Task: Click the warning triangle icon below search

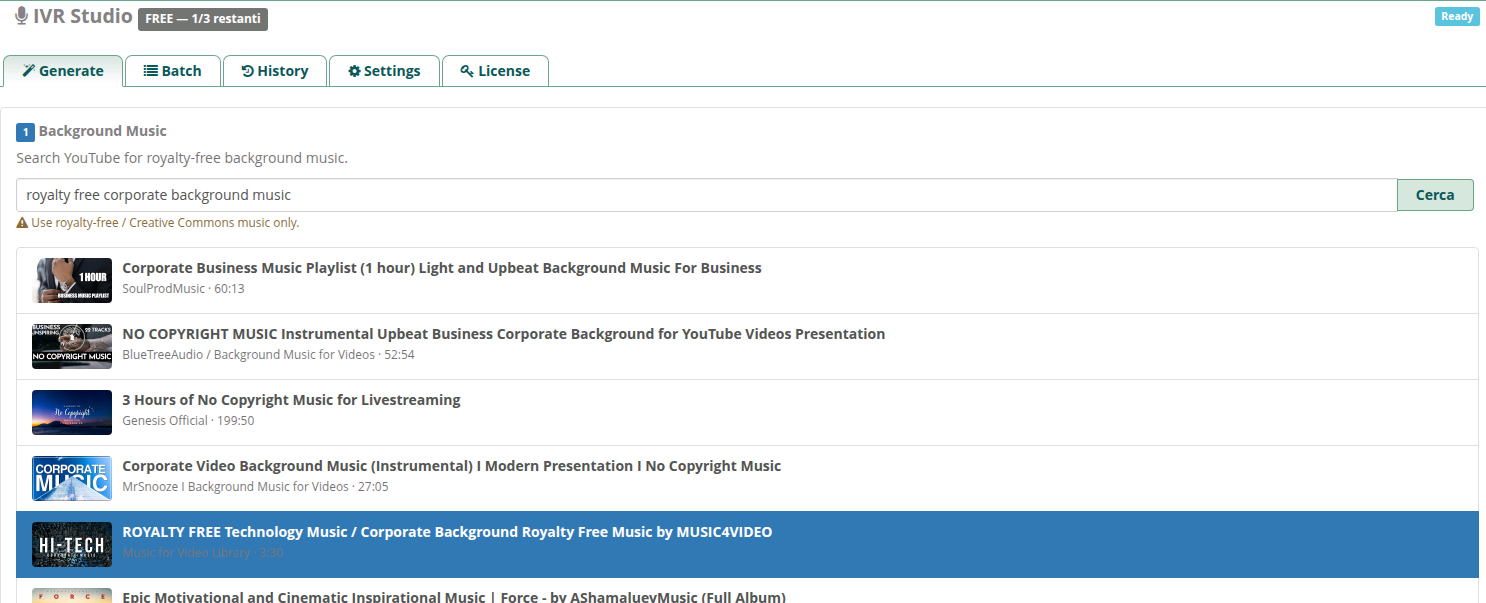Action: 22,223
